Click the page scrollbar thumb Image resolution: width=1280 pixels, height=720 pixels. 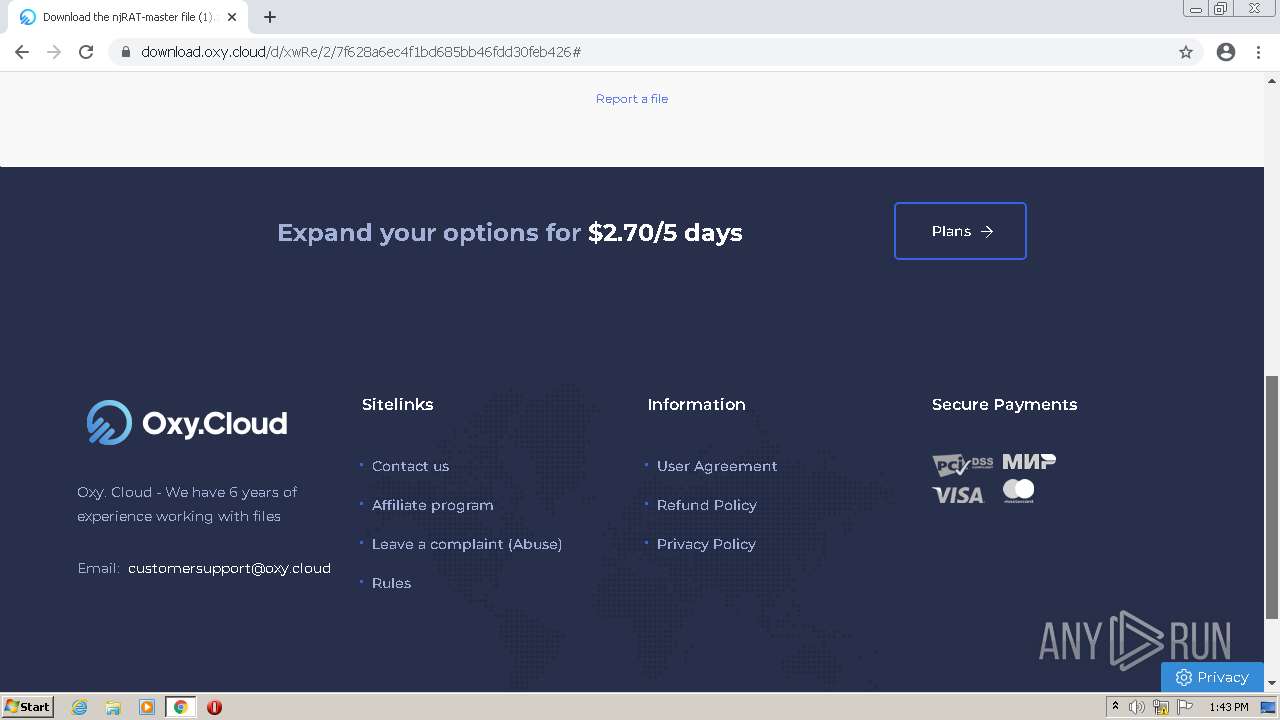pyautogui.click(x=1272, y=497)
